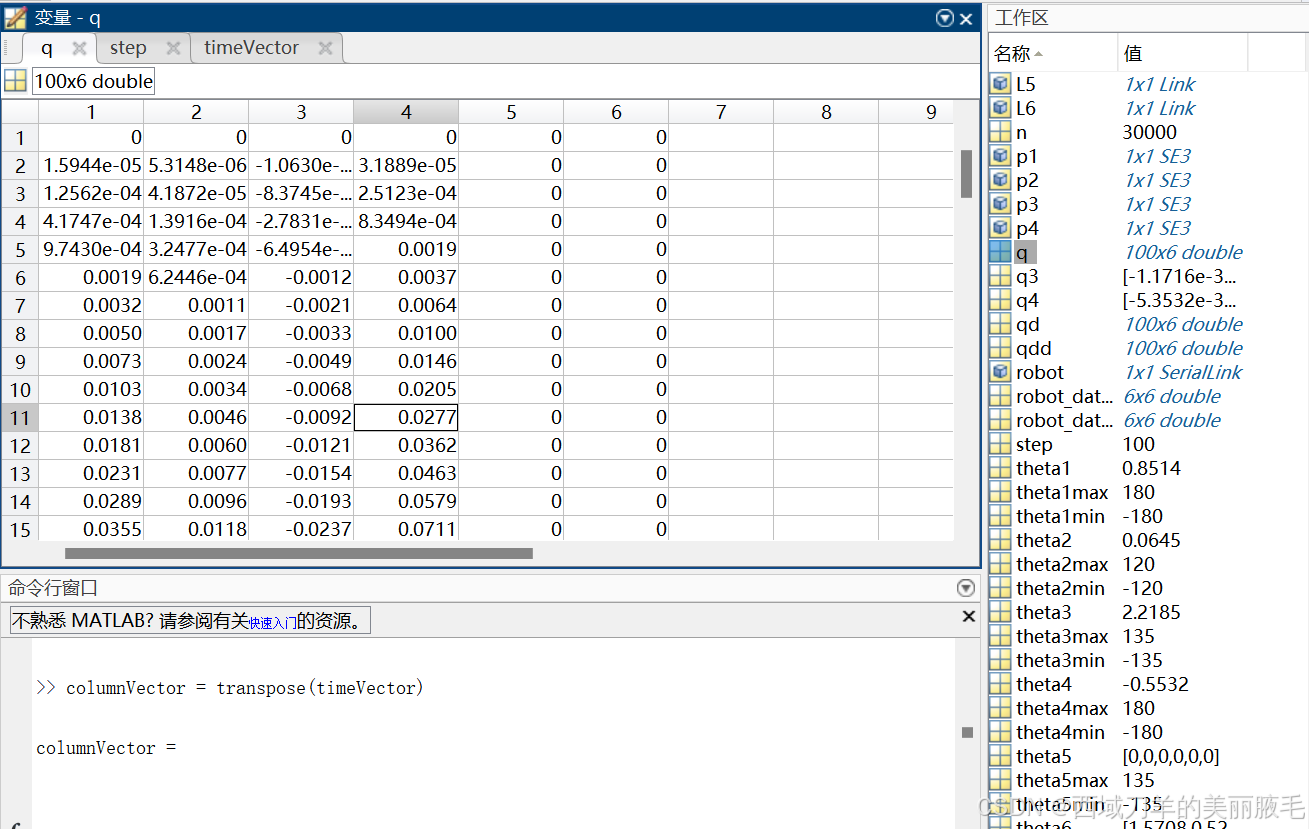Select the step variable icon in workspace

coord(1000,444)
